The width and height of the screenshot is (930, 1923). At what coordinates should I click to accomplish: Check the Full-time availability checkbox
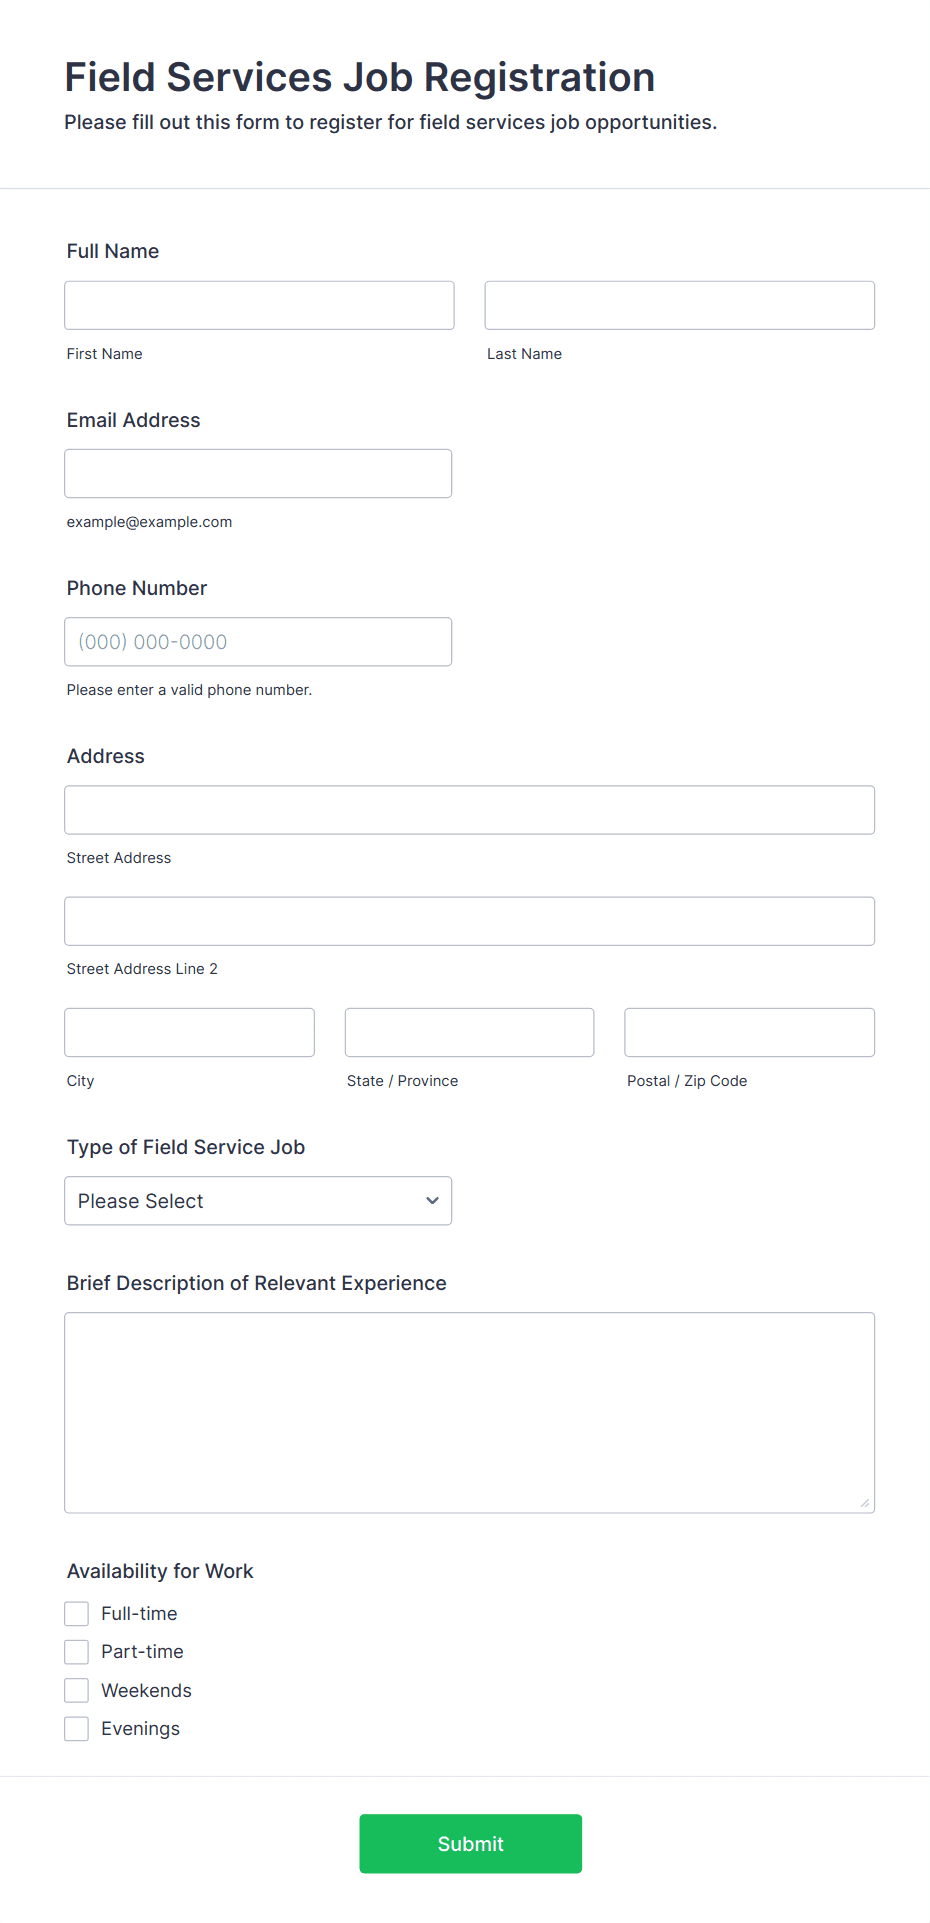pos(77,1613)
